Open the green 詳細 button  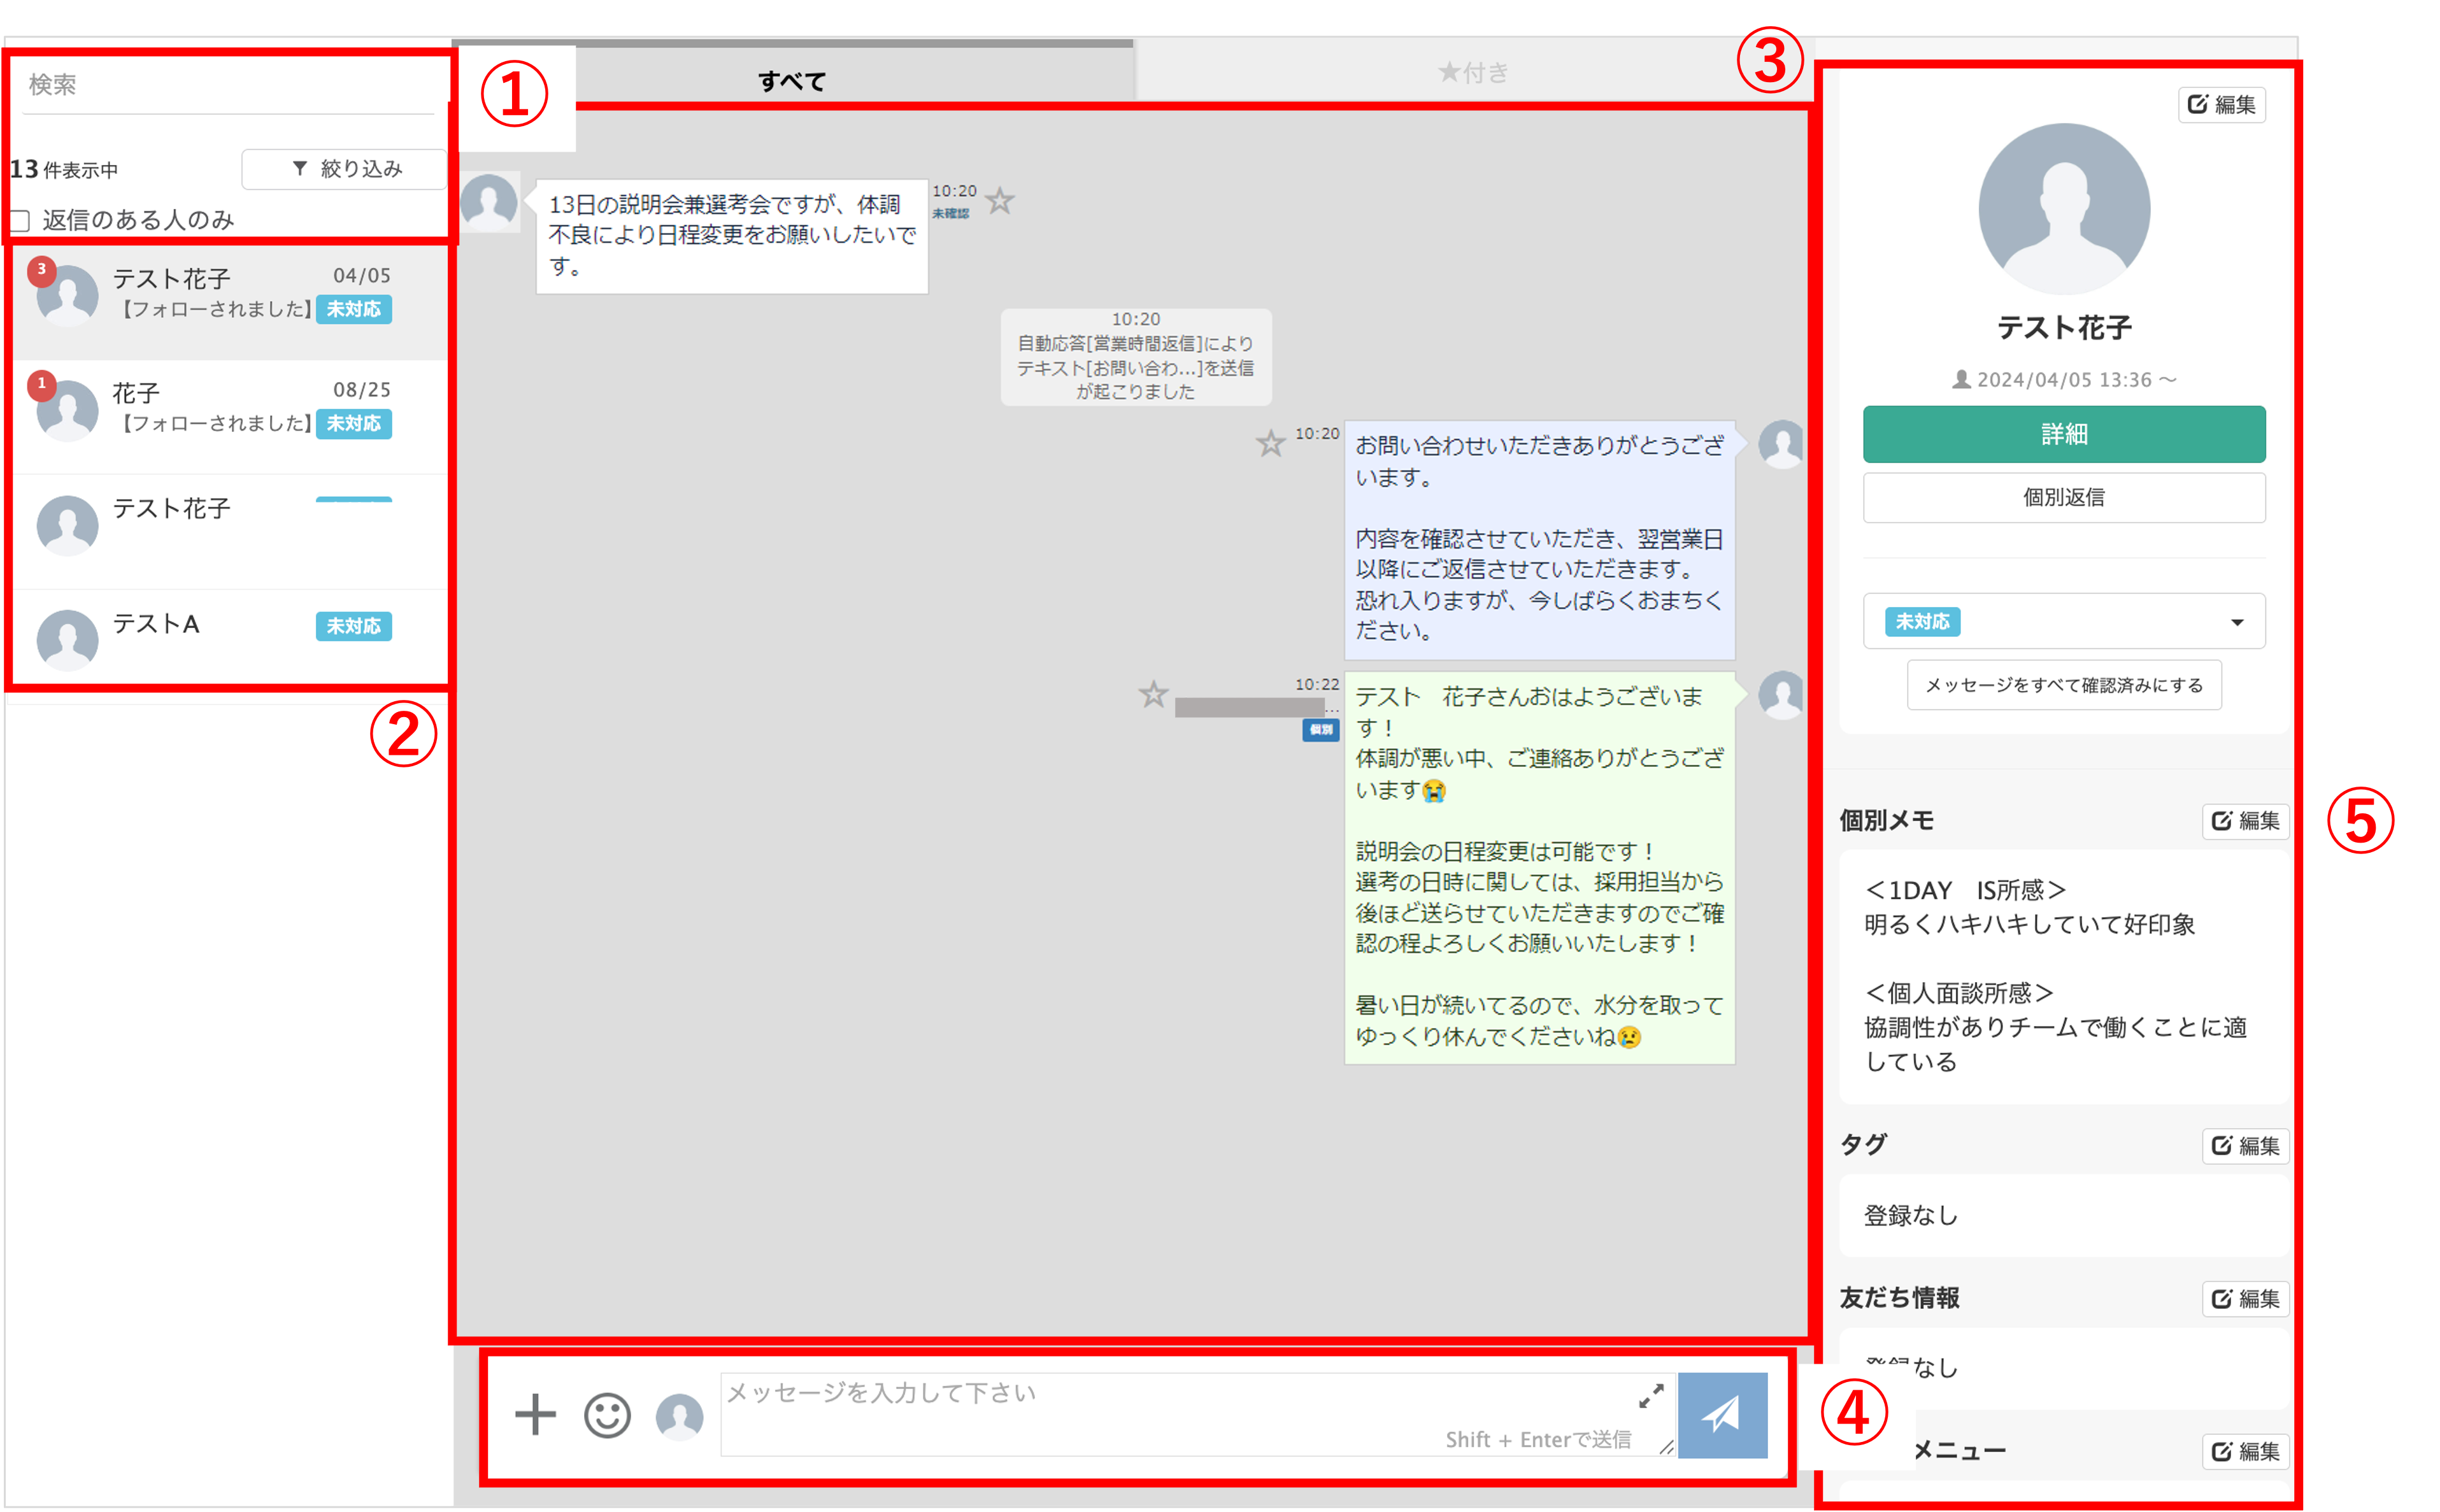click(2064, 434)
